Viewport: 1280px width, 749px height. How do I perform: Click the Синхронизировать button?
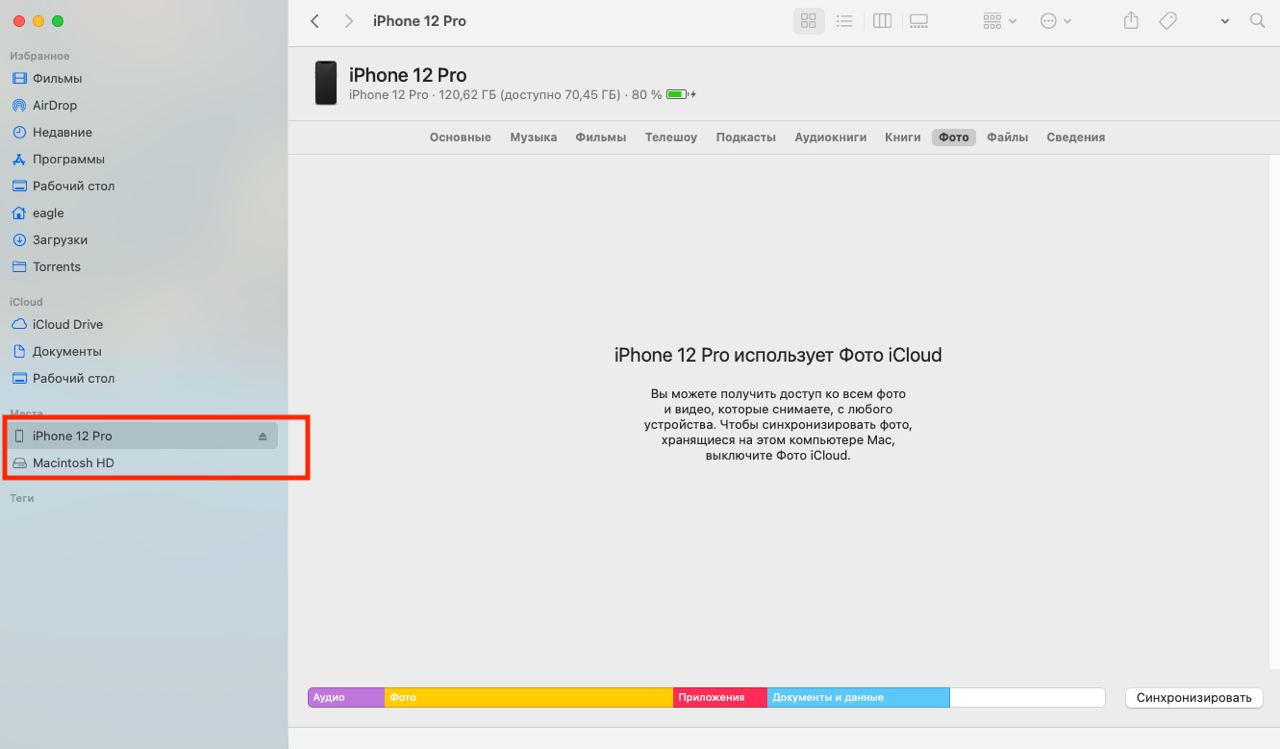[x=1194, y=698]
